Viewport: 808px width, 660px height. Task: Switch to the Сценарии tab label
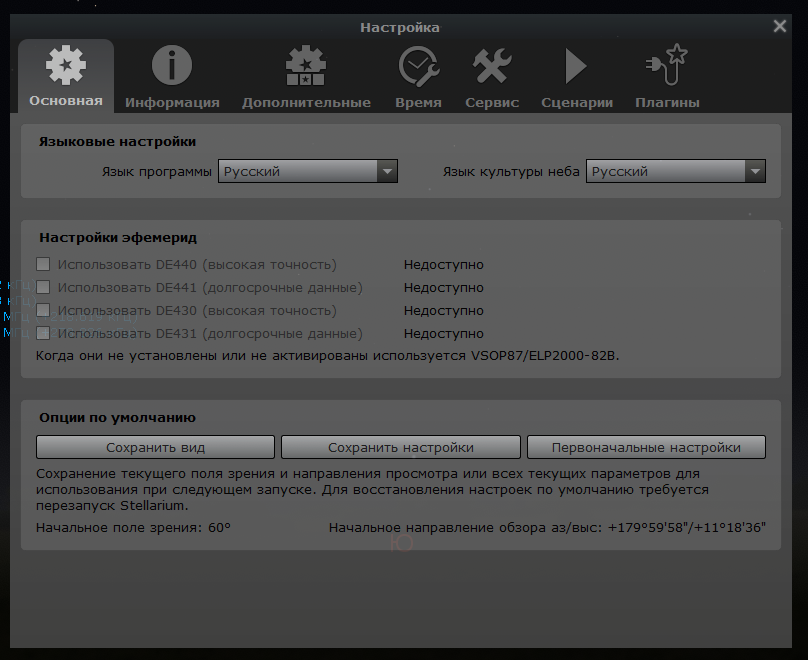(x=577, y=103)
